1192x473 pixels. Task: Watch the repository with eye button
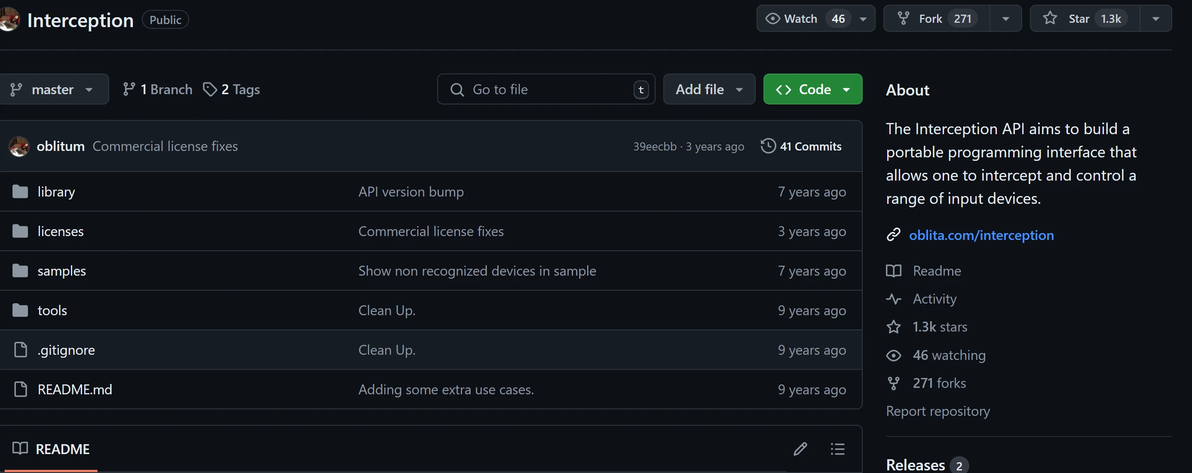click(x=804, y=18)
